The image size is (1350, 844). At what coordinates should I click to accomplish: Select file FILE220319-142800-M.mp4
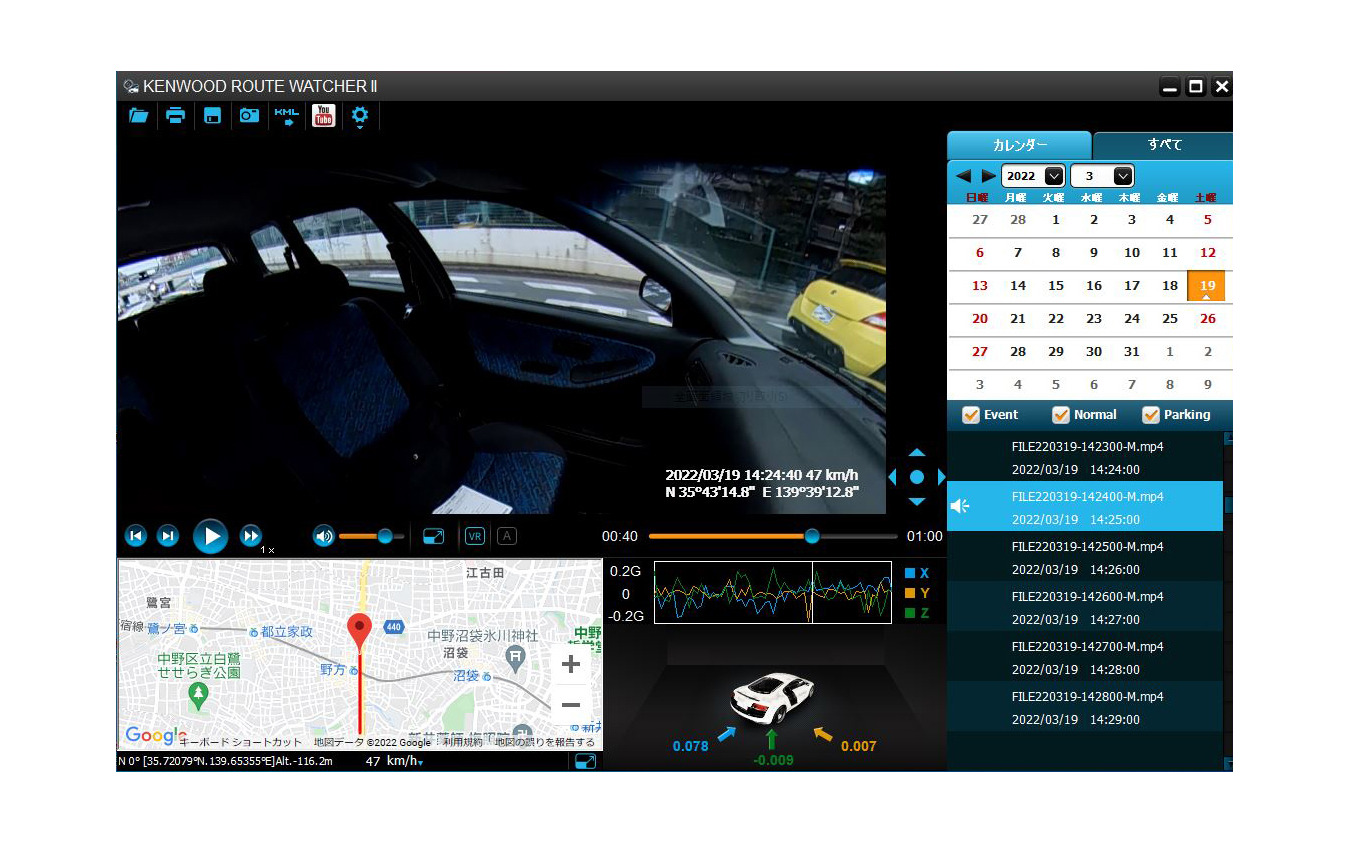tap(1085, 707)
